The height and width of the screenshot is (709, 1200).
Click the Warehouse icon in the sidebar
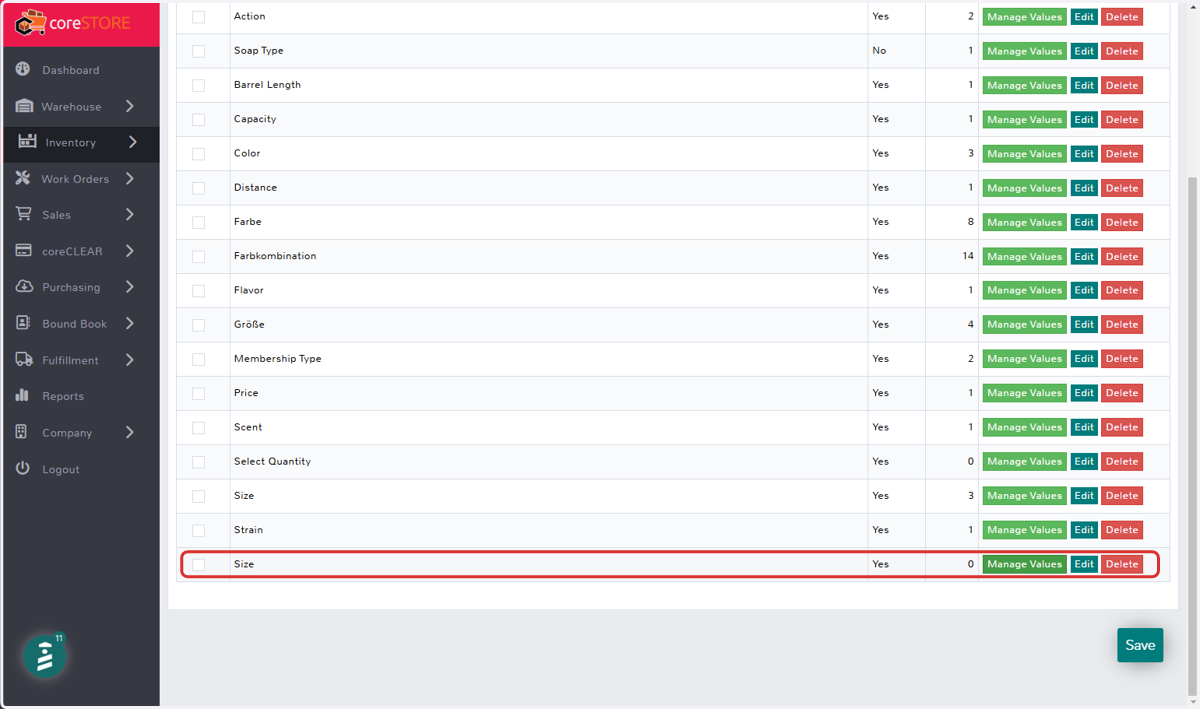pyautogui.click(x=24, y=106)
